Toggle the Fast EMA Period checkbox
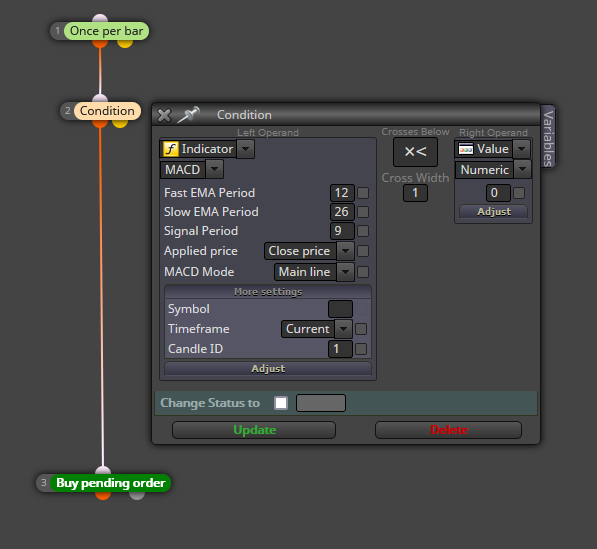Viewport: 597px width, 549px height. click(x=363, y=193)
